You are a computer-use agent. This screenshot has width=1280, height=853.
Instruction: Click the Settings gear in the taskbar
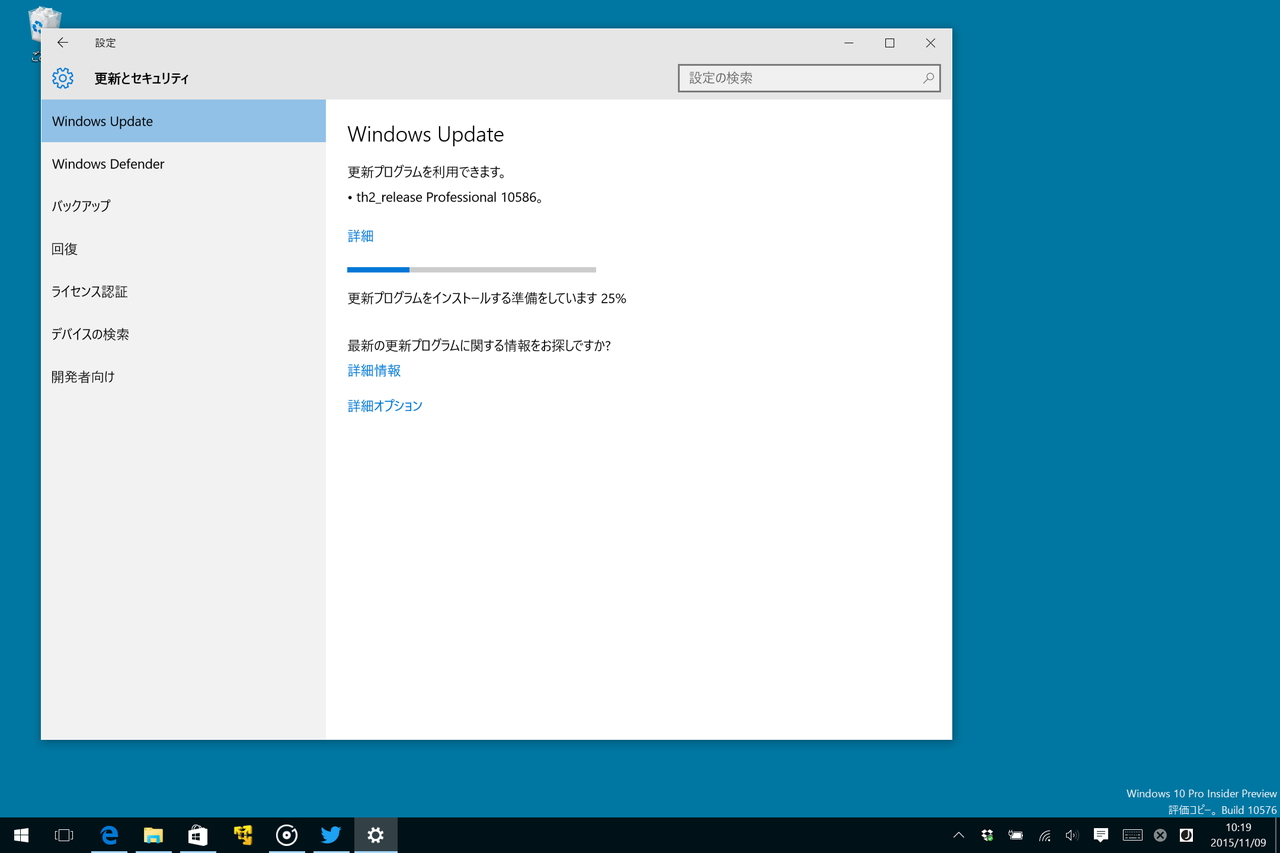pos(376,835)
